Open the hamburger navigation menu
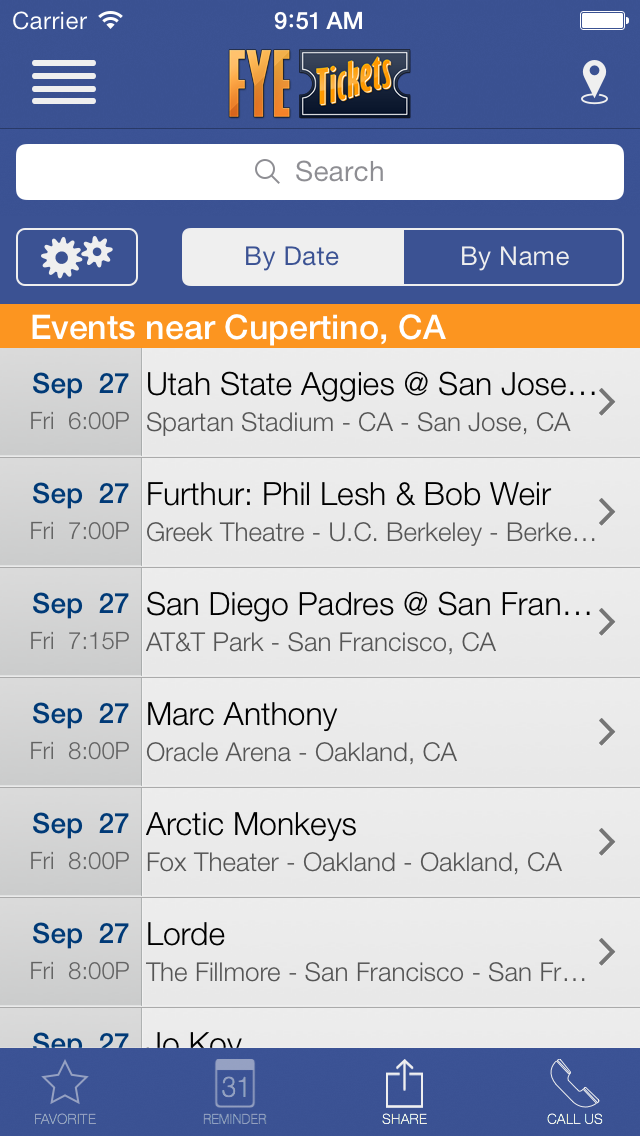This screenshot has width=640, height=1136. [64, 82]
